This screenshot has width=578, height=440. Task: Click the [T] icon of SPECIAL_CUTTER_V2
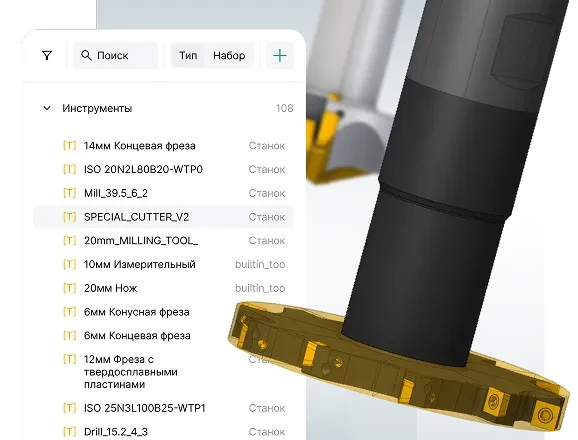point(69,217)
